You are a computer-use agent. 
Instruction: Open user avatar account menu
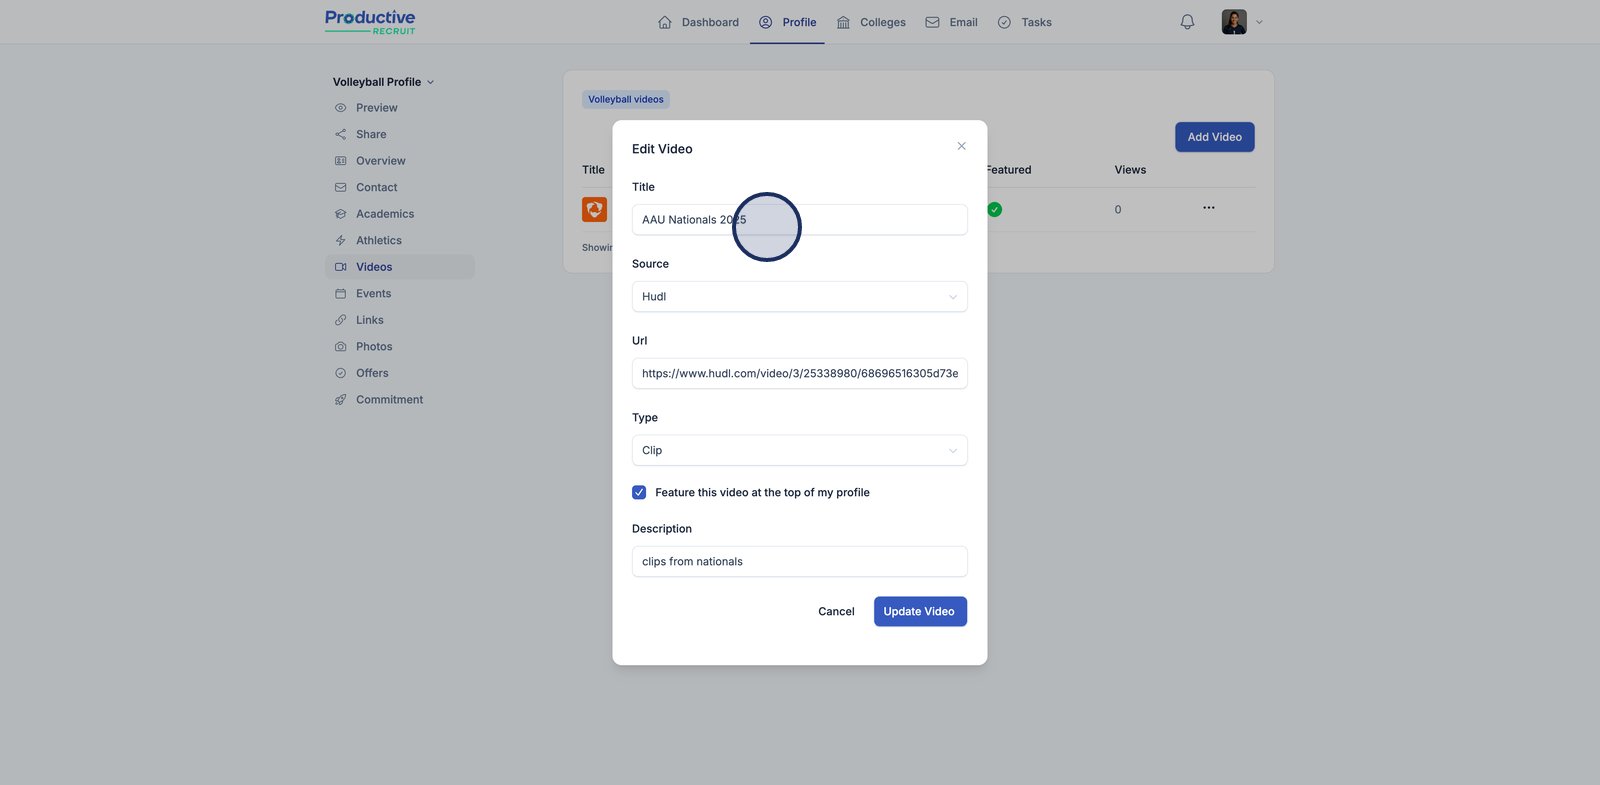click(x=1241, y=22)
